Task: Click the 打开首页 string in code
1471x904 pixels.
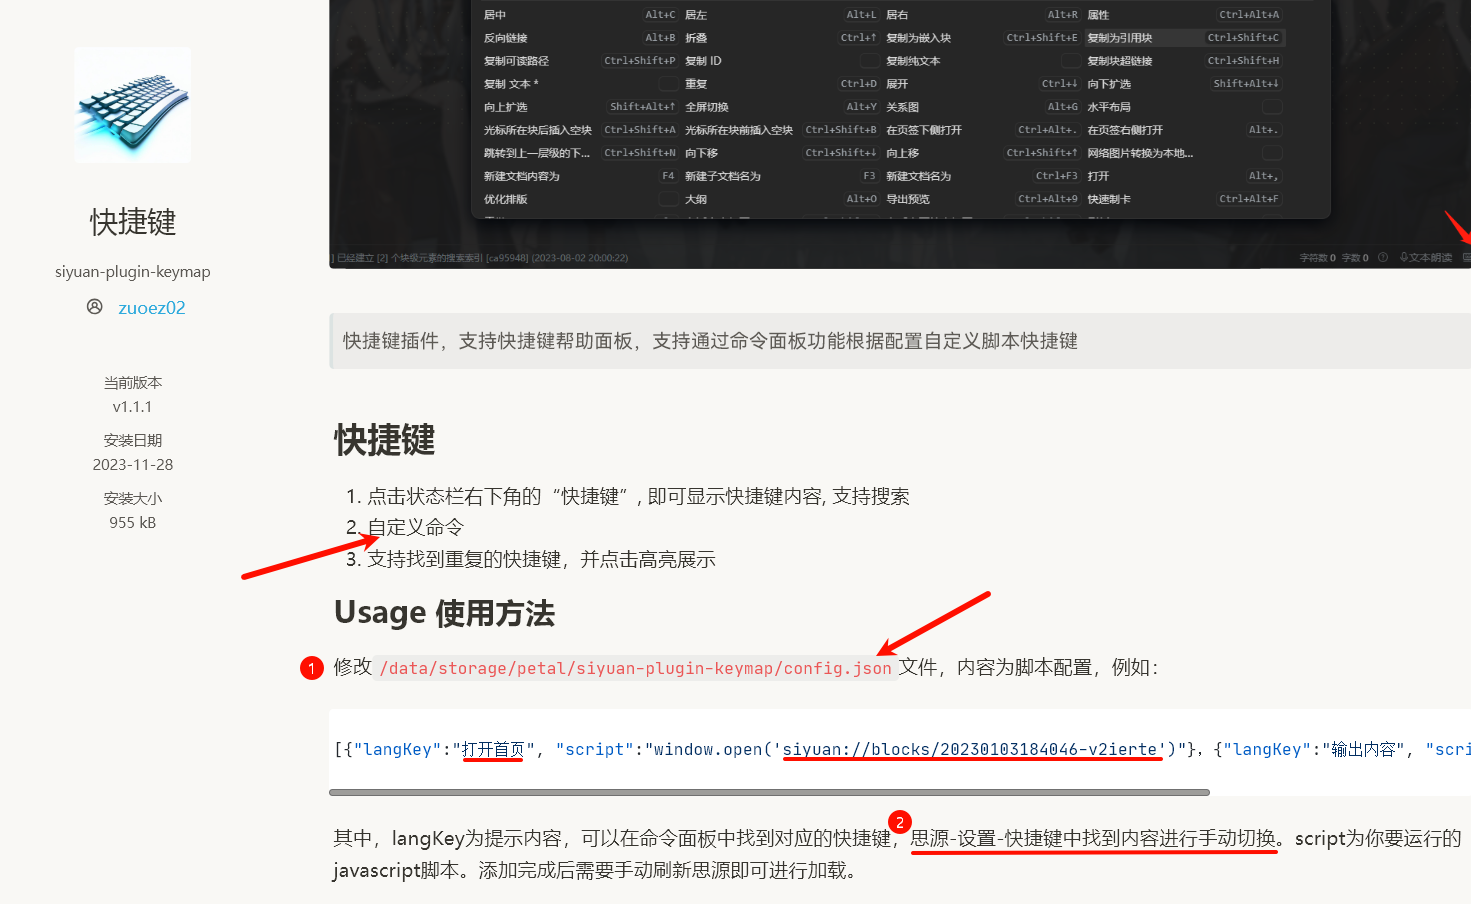Action: (493, 749)
